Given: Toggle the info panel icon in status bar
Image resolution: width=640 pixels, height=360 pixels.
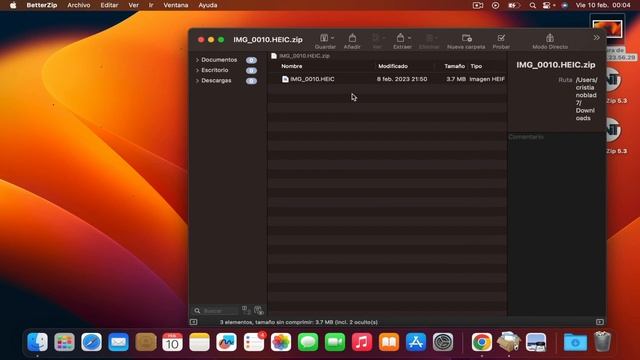Looking at the screenshot, I should point(600,322).
